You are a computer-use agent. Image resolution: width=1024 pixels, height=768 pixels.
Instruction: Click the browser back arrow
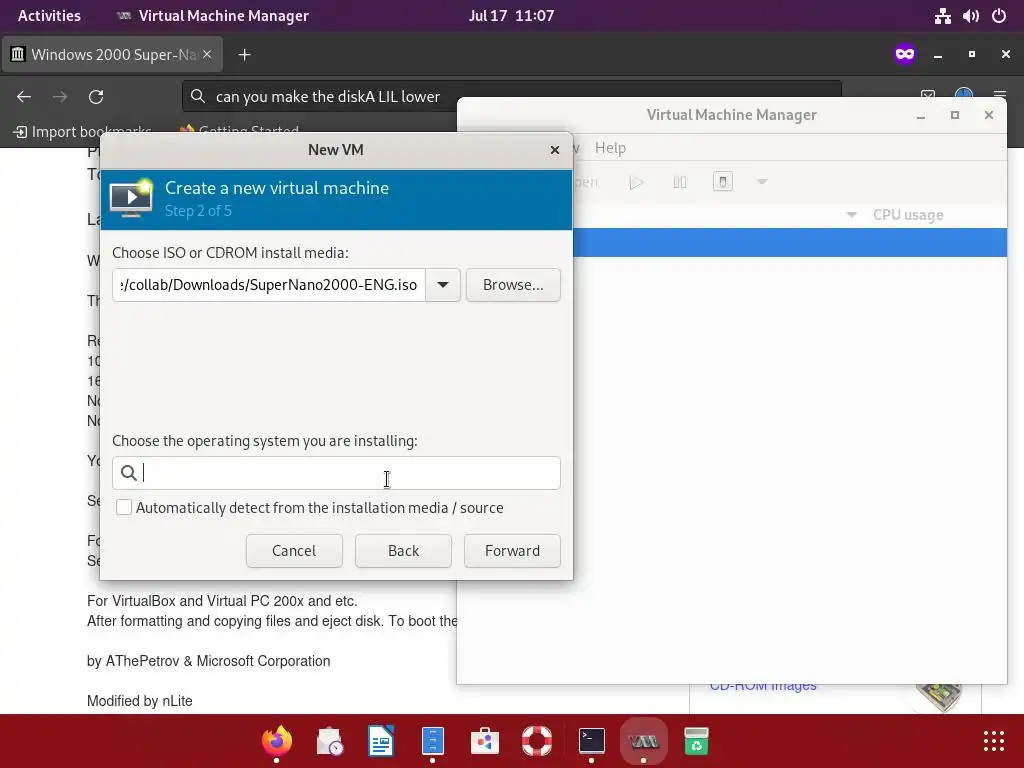point(24,97)
